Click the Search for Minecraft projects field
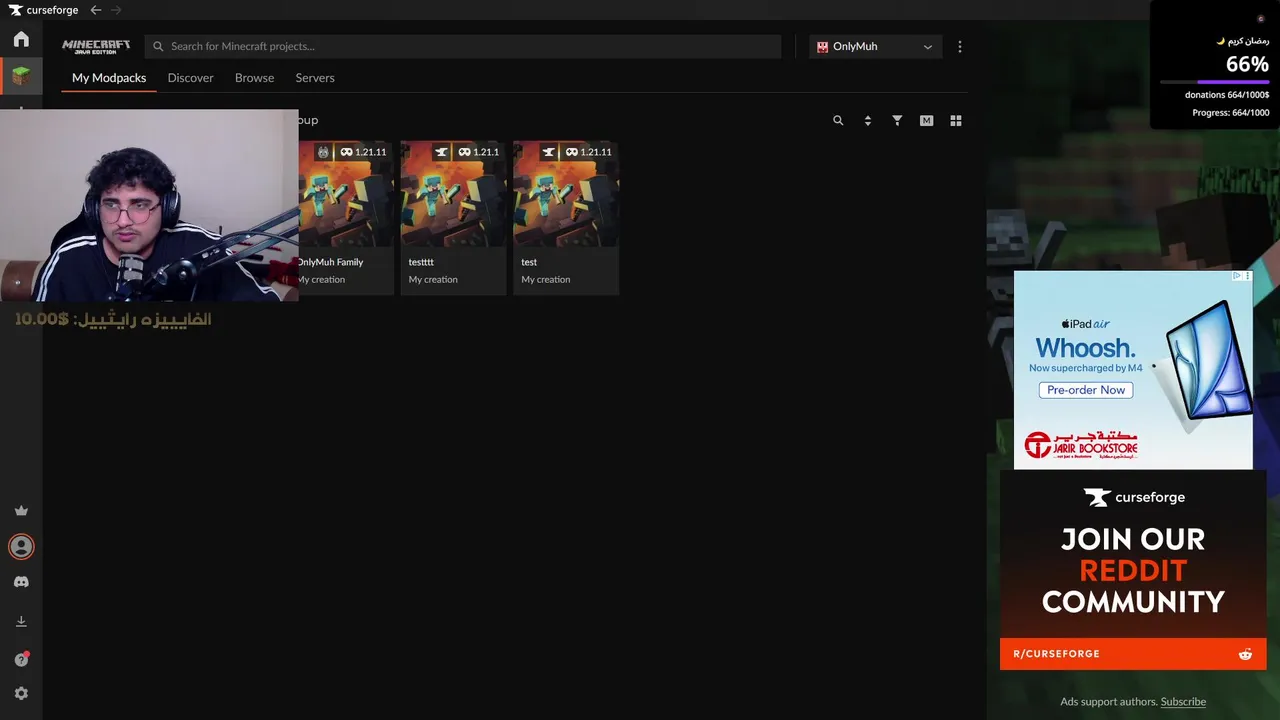 click(463, 46)
